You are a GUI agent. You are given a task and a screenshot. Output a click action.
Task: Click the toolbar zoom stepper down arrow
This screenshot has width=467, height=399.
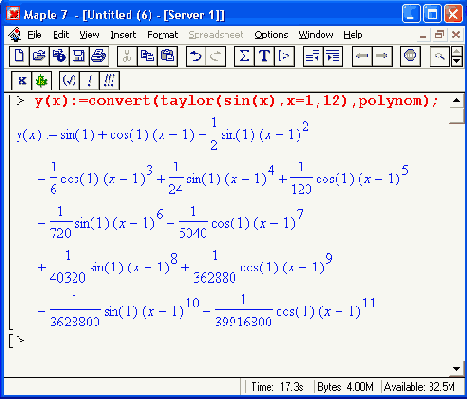(x=456, y=61)
